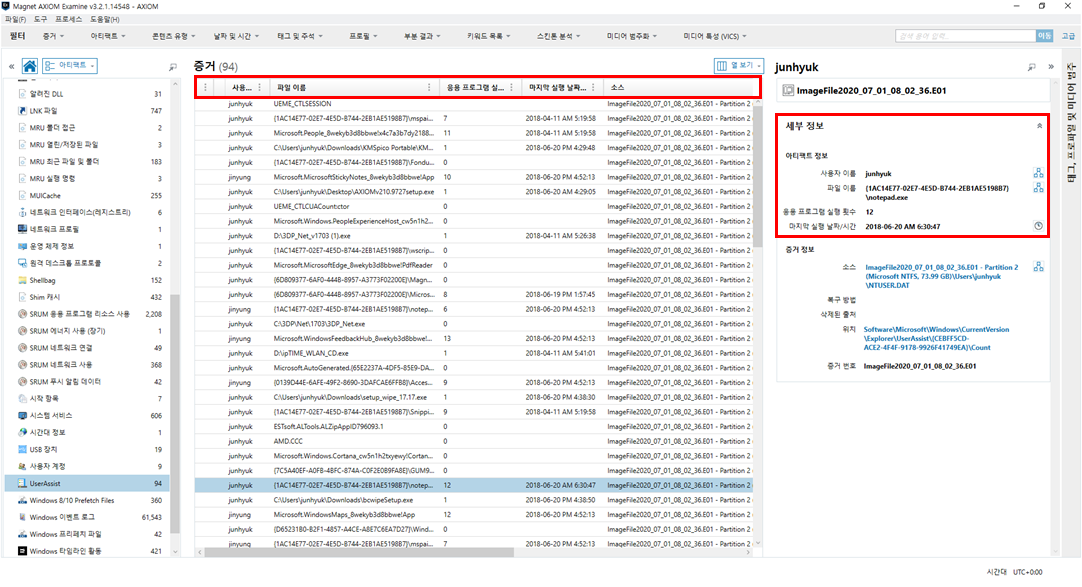Sort by the 소스 column header
1082x587 pixels.
[x=618, y=88]
